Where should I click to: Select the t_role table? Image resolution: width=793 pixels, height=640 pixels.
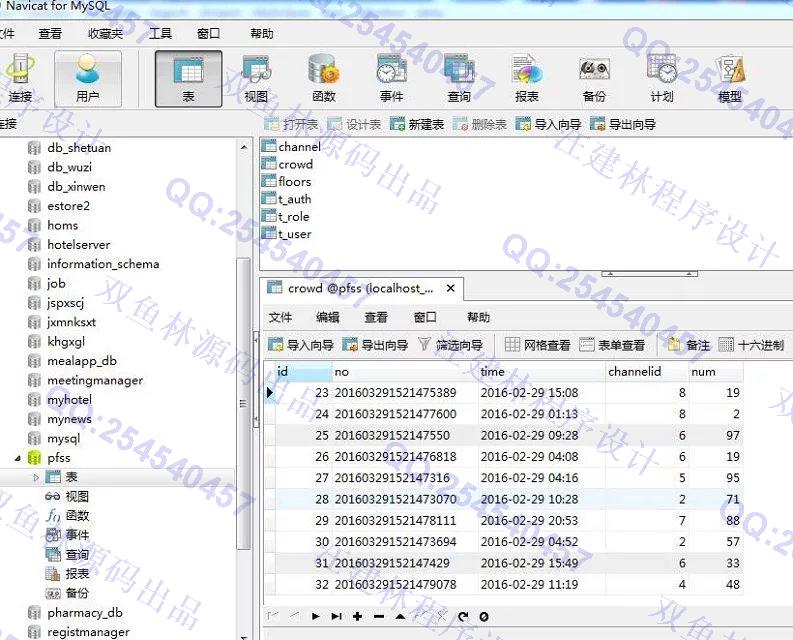click(x=286, y=217)
